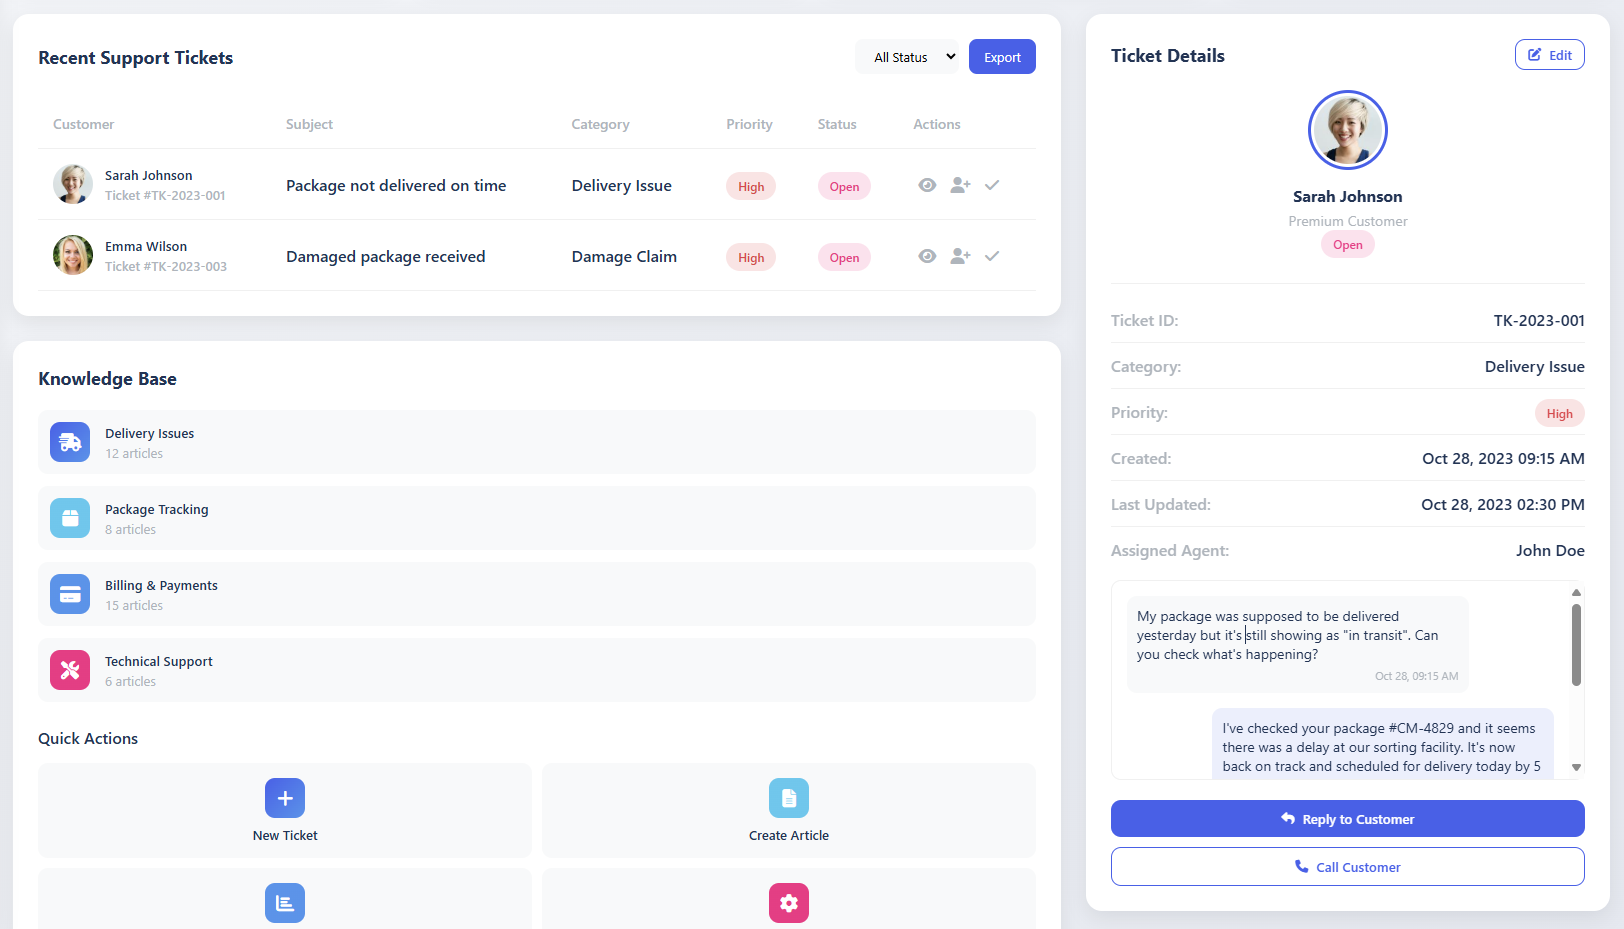Screen dimensions: 1624x929
Task: Mark Sarah Johnson's ticket as resolved
Action: click(992, 185)
